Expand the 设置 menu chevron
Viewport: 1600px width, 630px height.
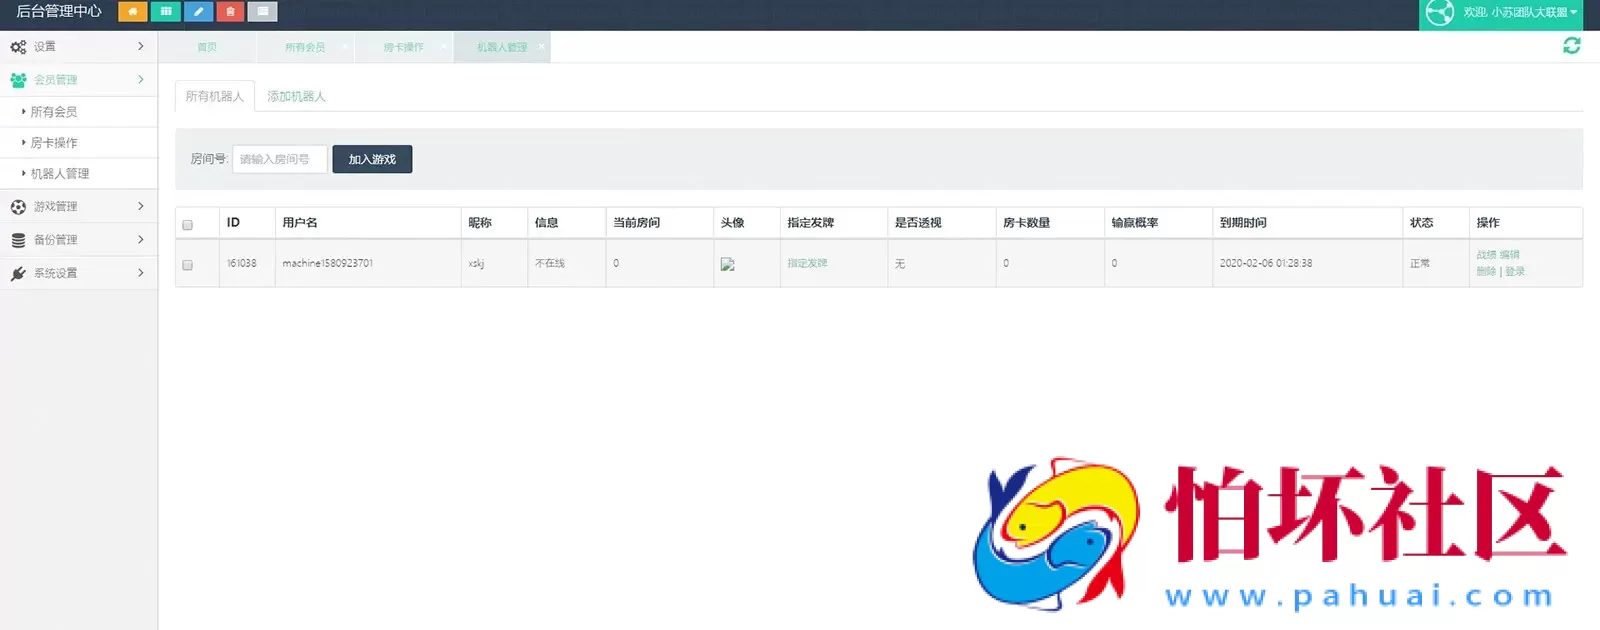[x=140, y=46]
